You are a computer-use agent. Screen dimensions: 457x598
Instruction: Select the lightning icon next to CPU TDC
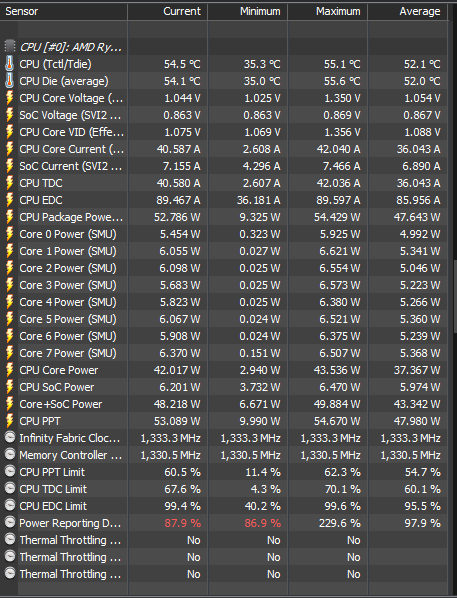click(10, 183)
